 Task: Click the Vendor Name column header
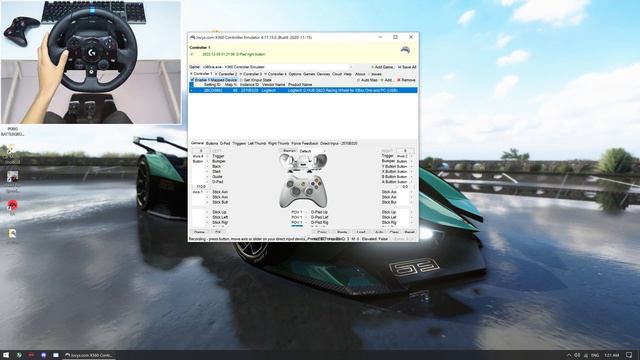tap(273, 85)
